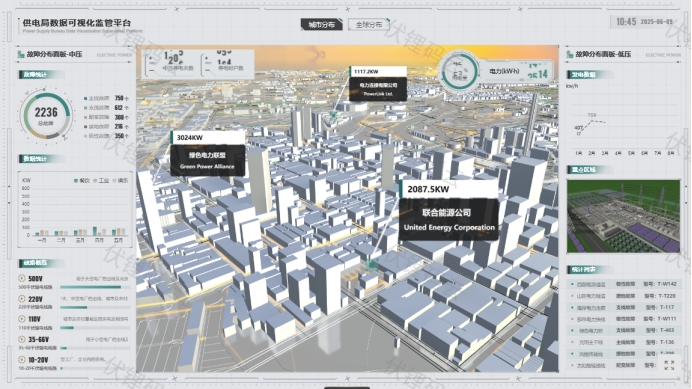This screenshot has width=692, height=389.
Task: Select the 城市分布 tab at top
Action: point(322,24)
